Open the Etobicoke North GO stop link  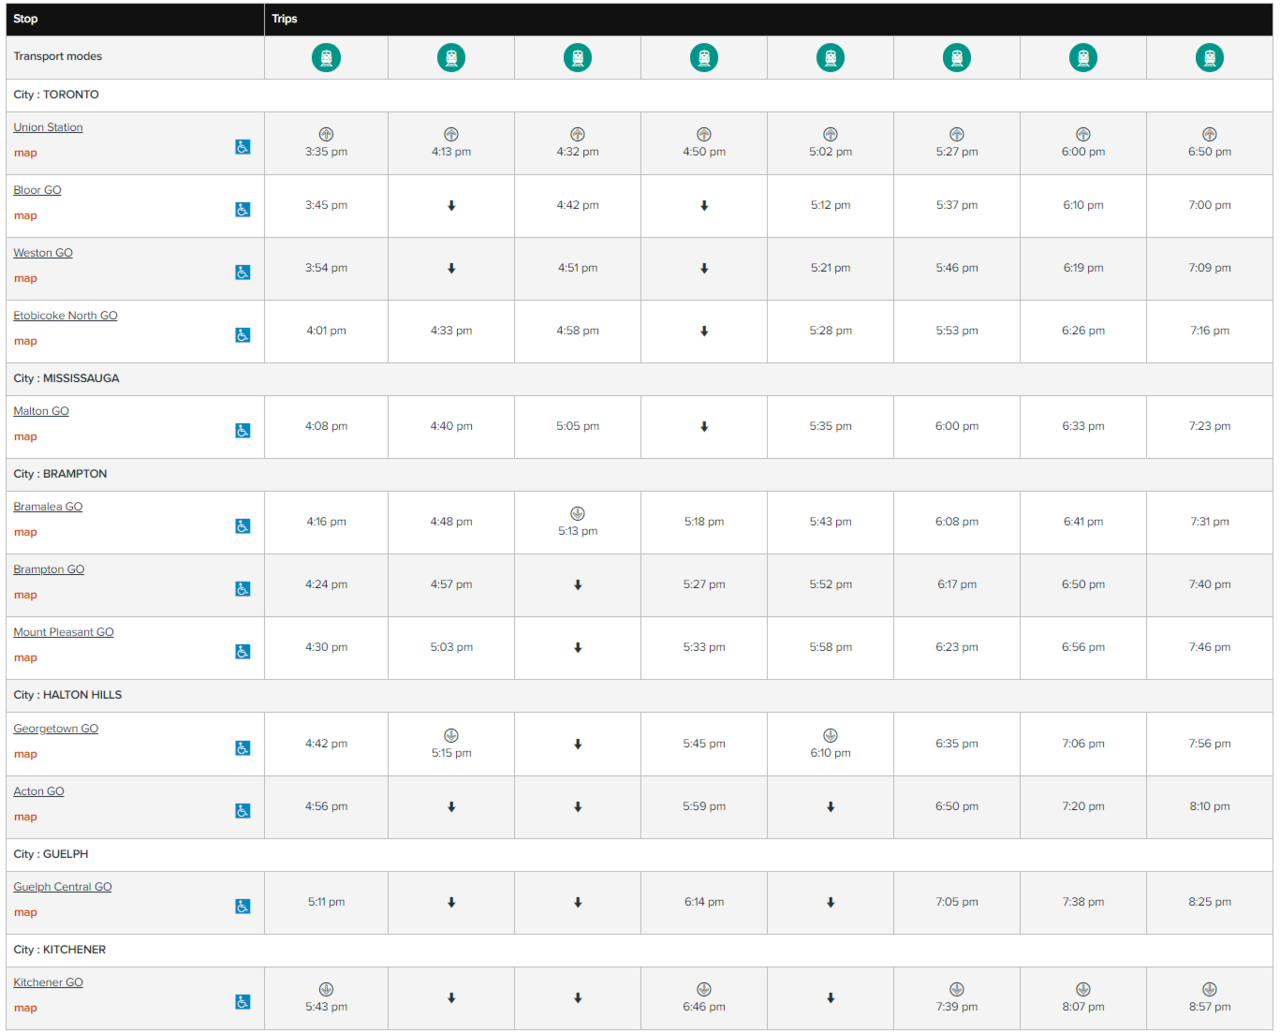tap(65, 316)
